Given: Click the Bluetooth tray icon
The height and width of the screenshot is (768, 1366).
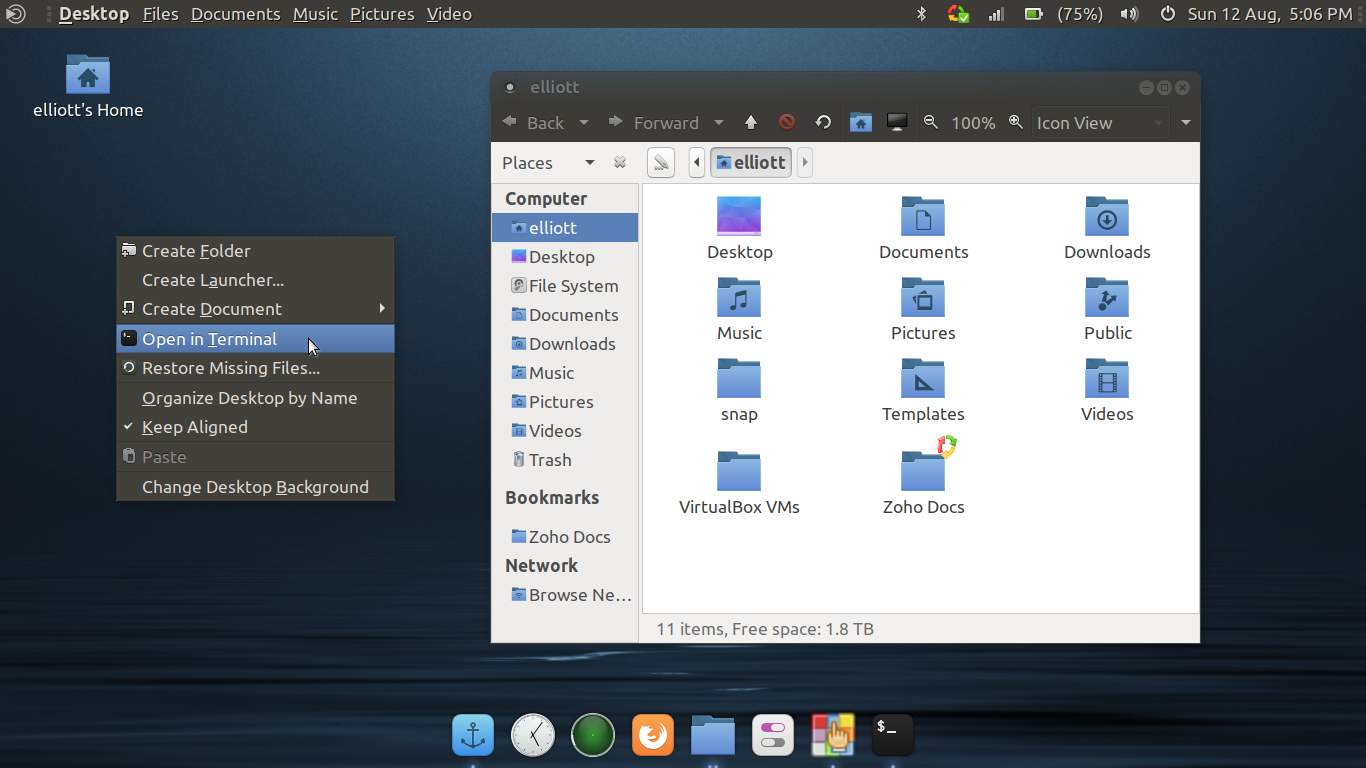Looking at the screenshot, I should (922, 14).
